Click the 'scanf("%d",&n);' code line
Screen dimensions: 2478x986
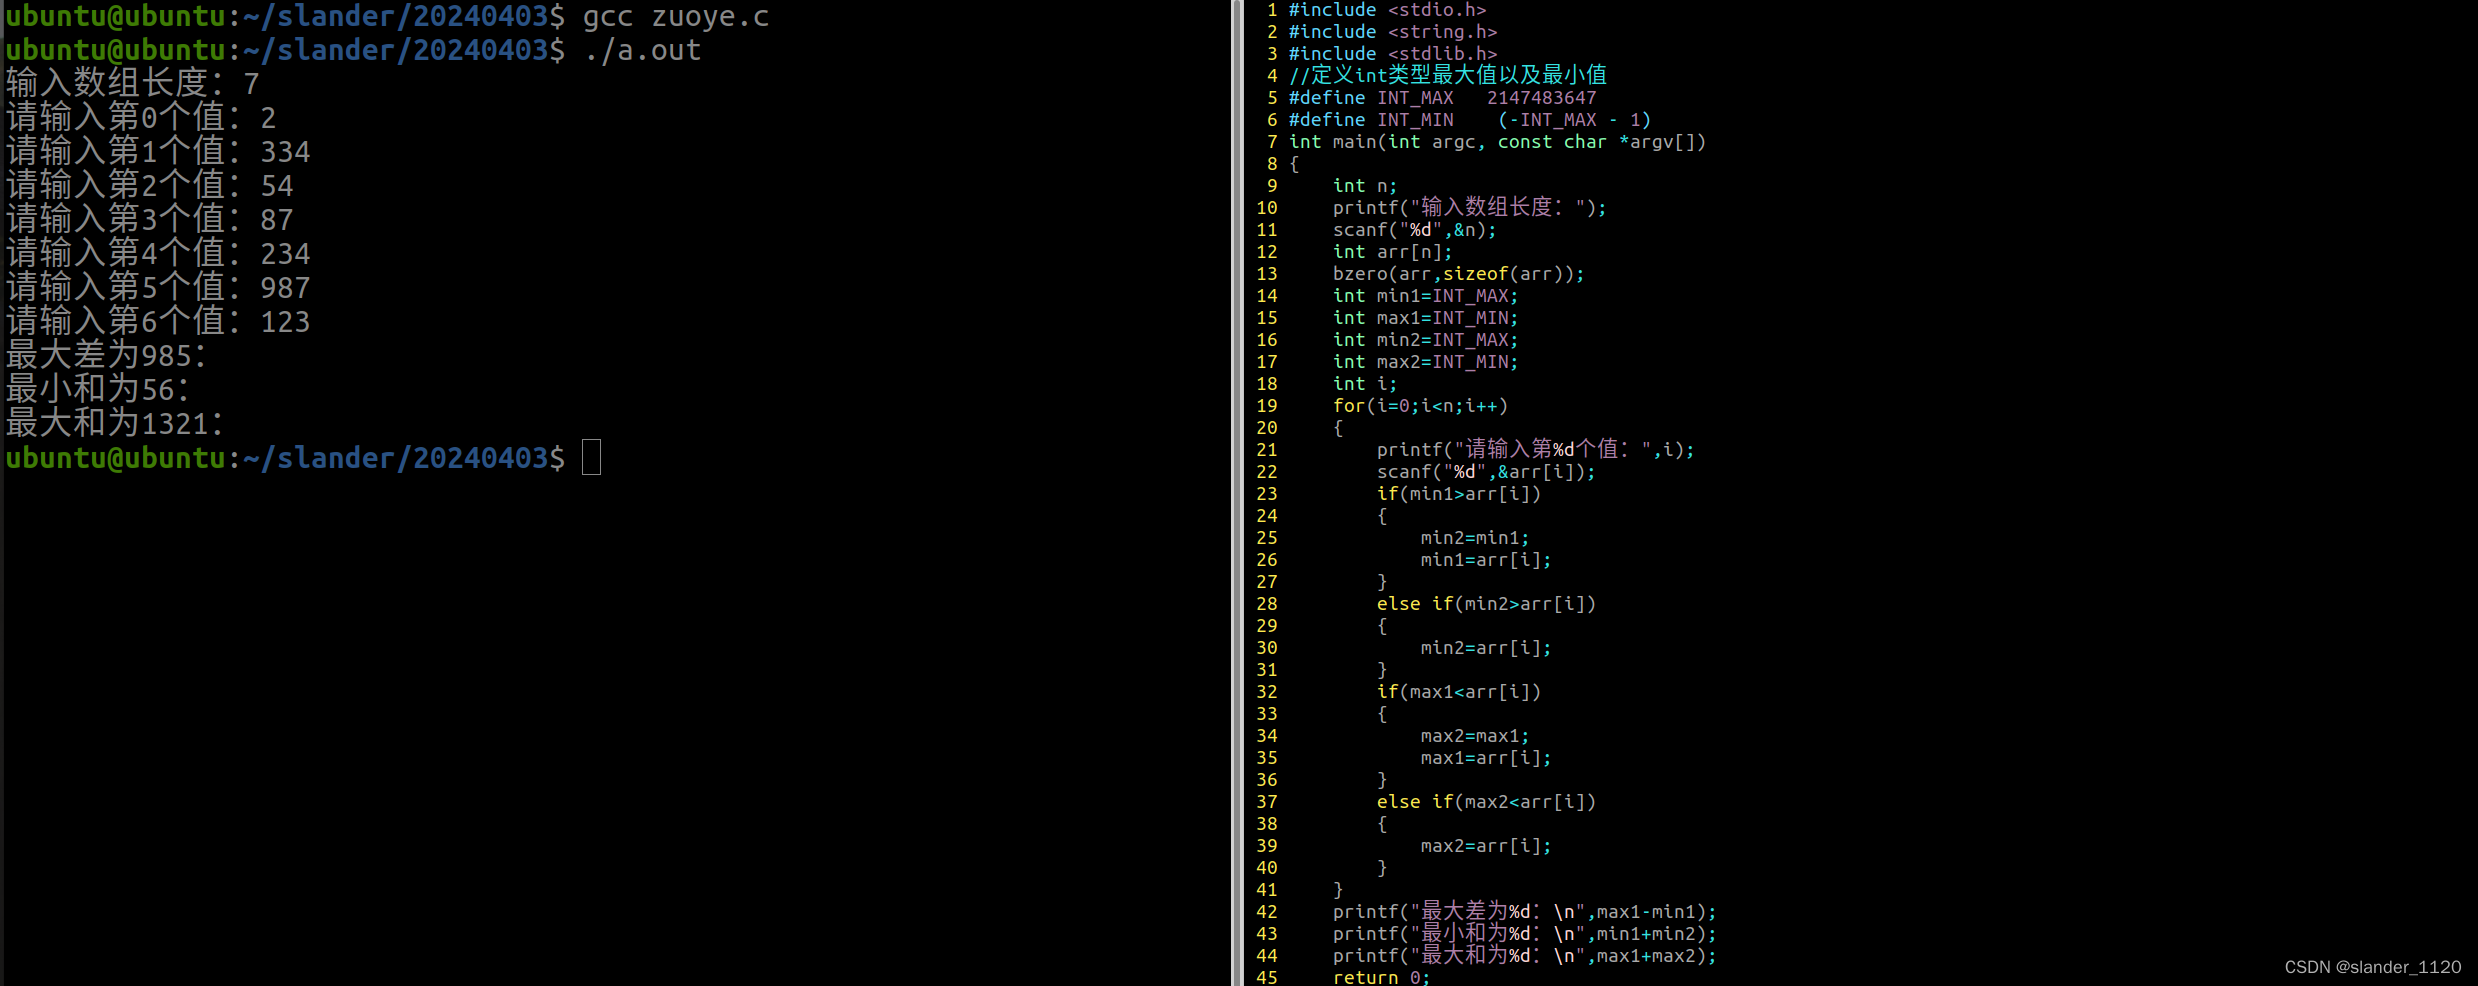click(1414, 230)
